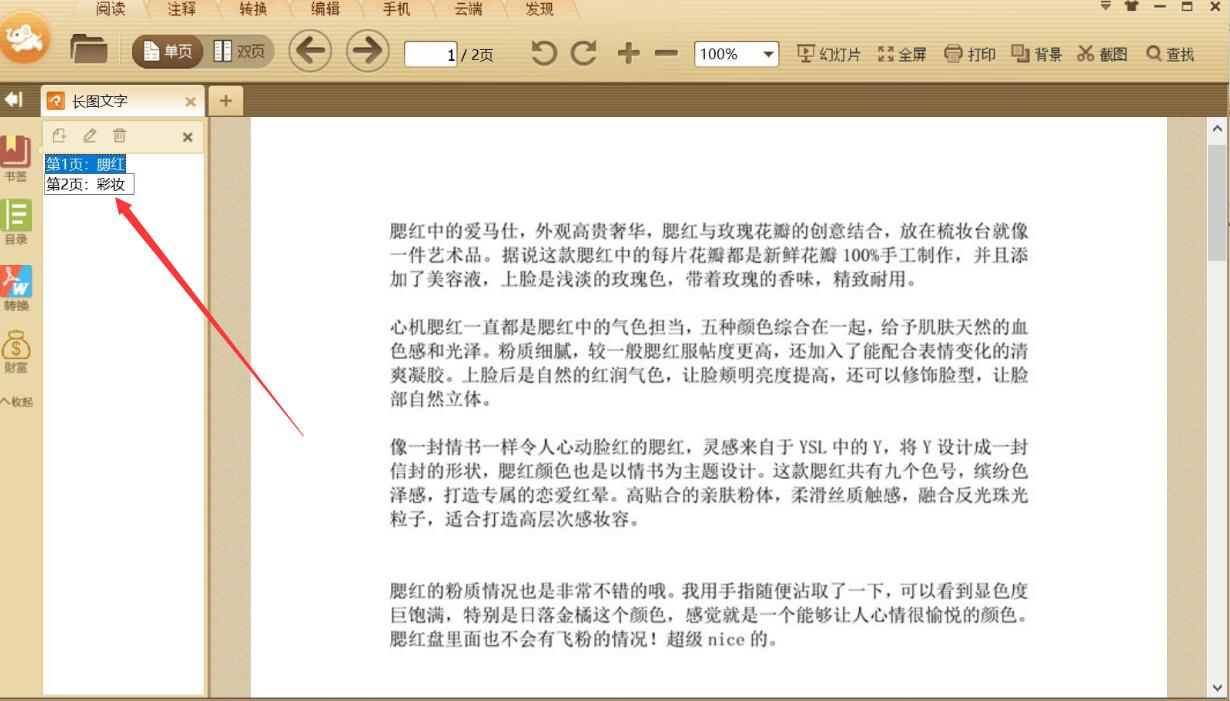Select bookmark 第2页: 彩妆

89,184
